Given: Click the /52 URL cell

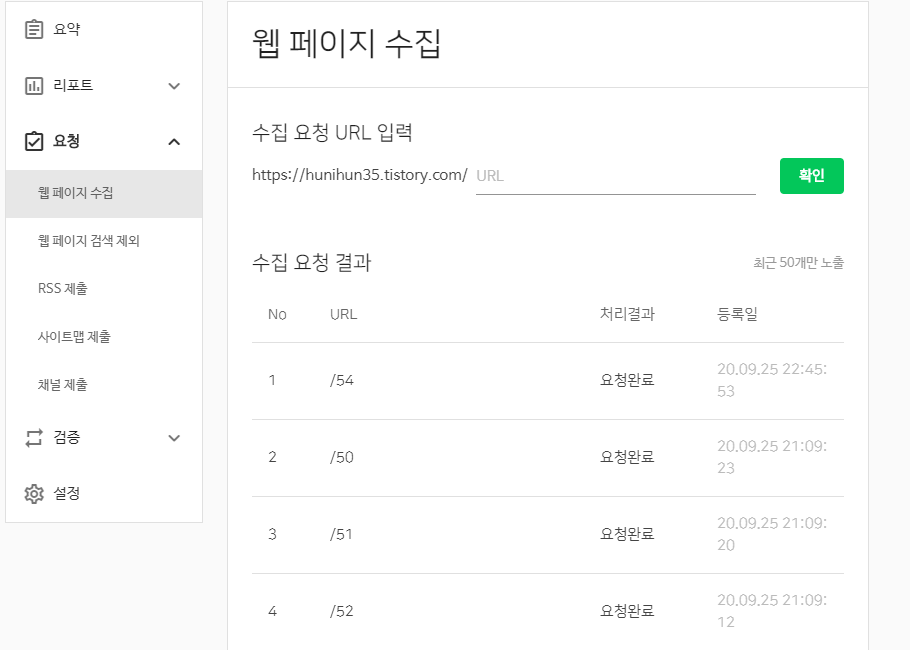Looking at the screenshot, I should point(342,611).
